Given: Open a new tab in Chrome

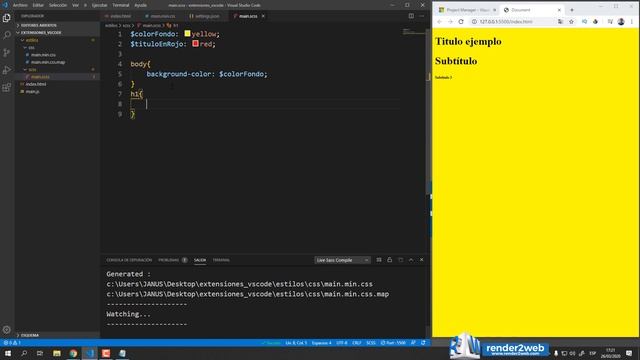Looking at the screenshot, I should (571, 10).
